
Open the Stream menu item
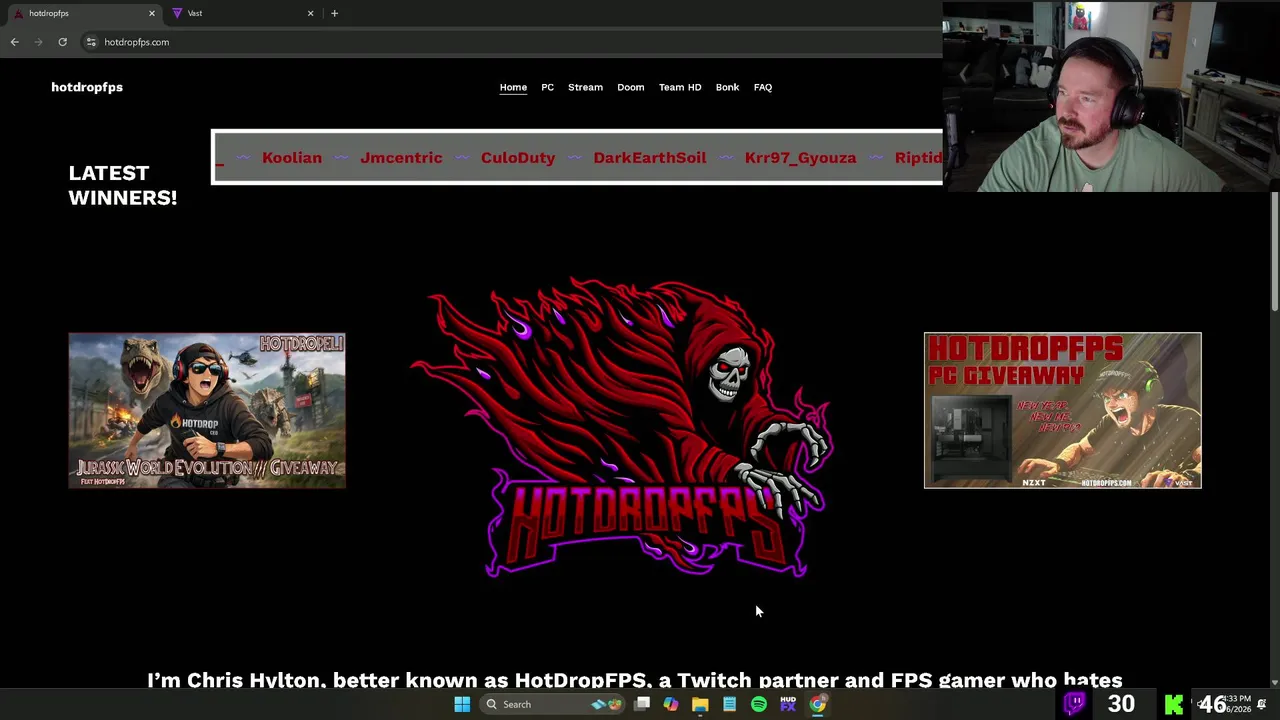585,87
